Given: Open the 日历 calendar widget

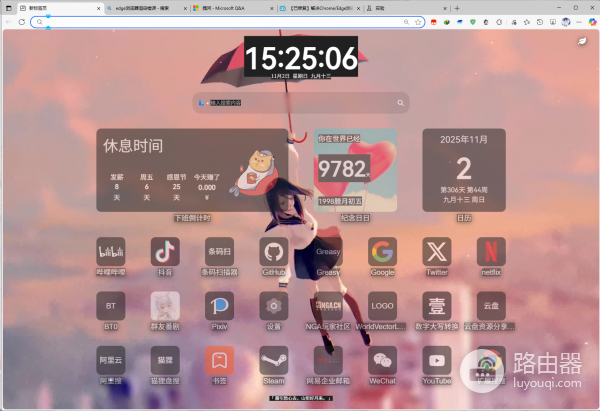Looking at the screenshot, I should 463,169.
